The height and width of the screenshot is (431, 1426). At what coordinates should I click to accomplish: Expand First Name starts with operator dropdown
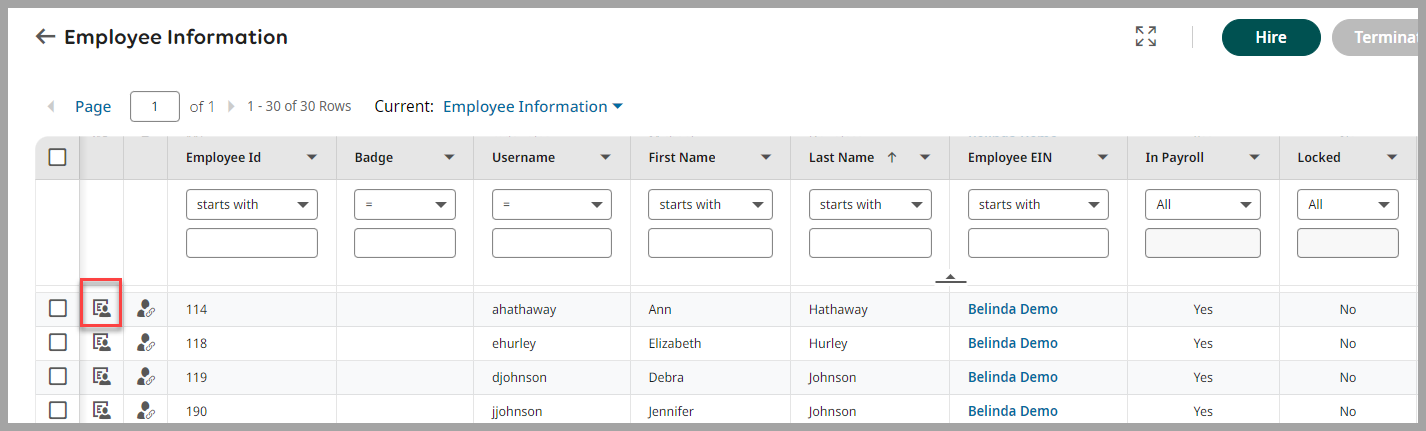[x=710, y=204]
